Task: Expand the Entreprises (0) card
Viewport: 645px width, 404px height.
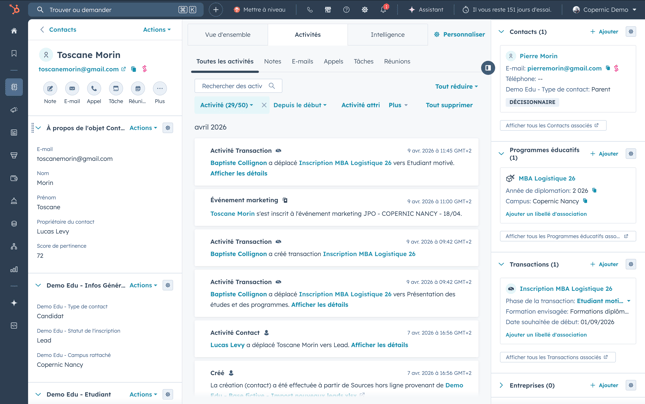Action: [x=501, y=385]
